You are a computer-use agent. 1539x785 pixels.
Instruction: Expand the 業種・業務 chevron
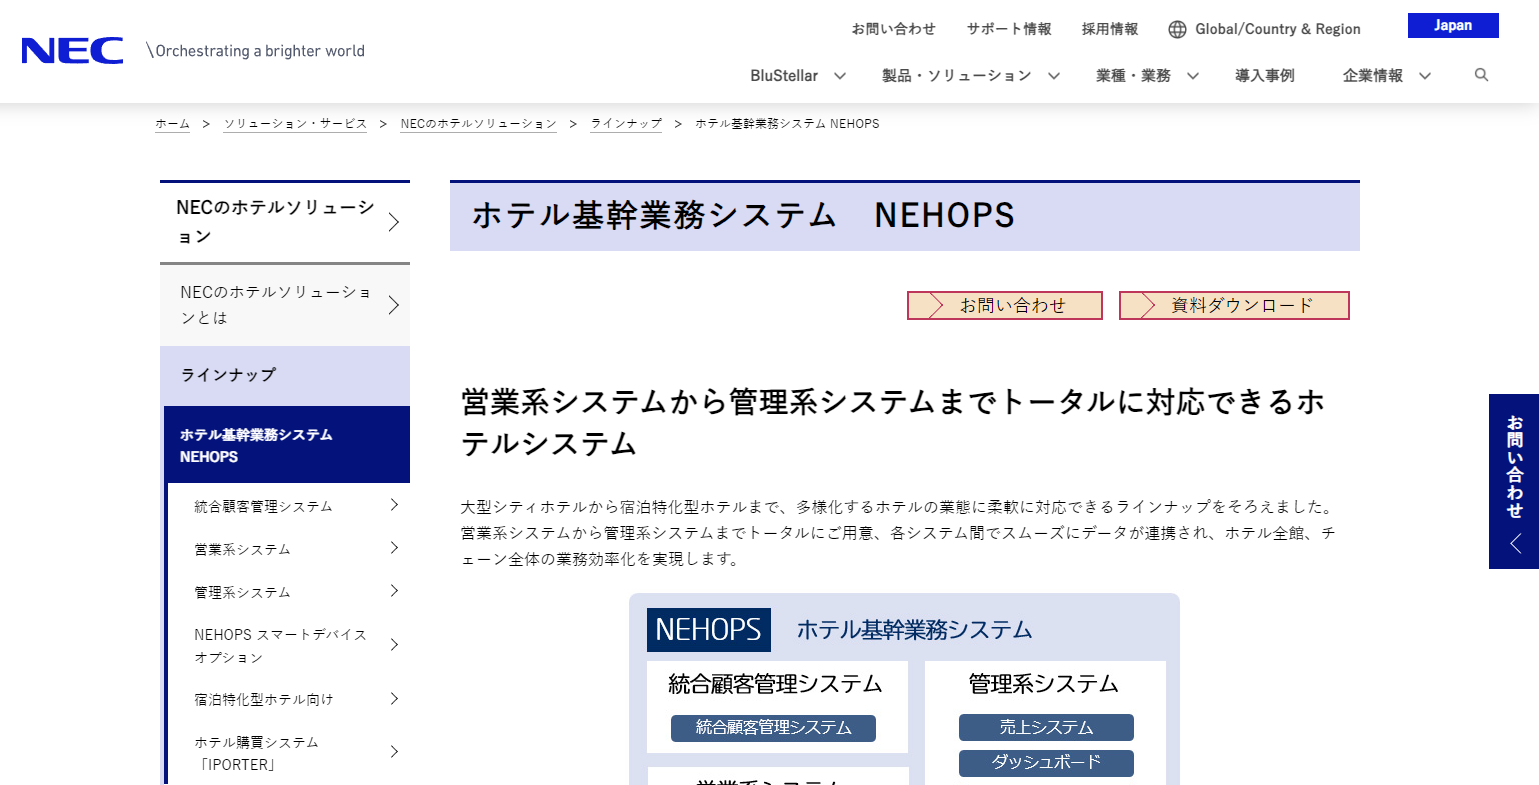click(1192, 76)
